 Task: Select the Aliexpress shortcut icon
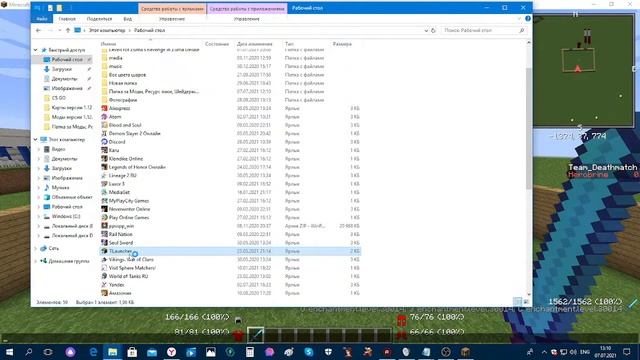click(104, 108)
